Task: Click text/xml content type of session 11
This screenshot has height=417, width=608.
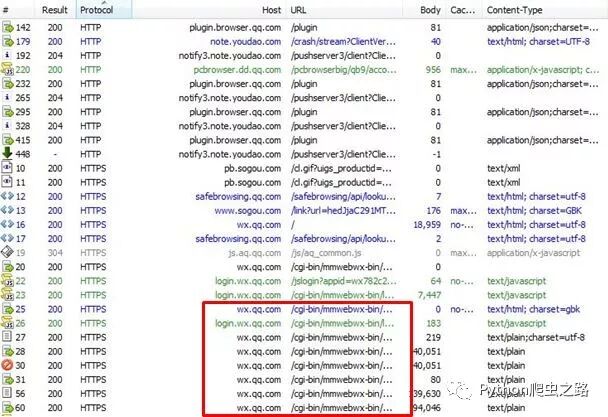Action: pos(504,182)
